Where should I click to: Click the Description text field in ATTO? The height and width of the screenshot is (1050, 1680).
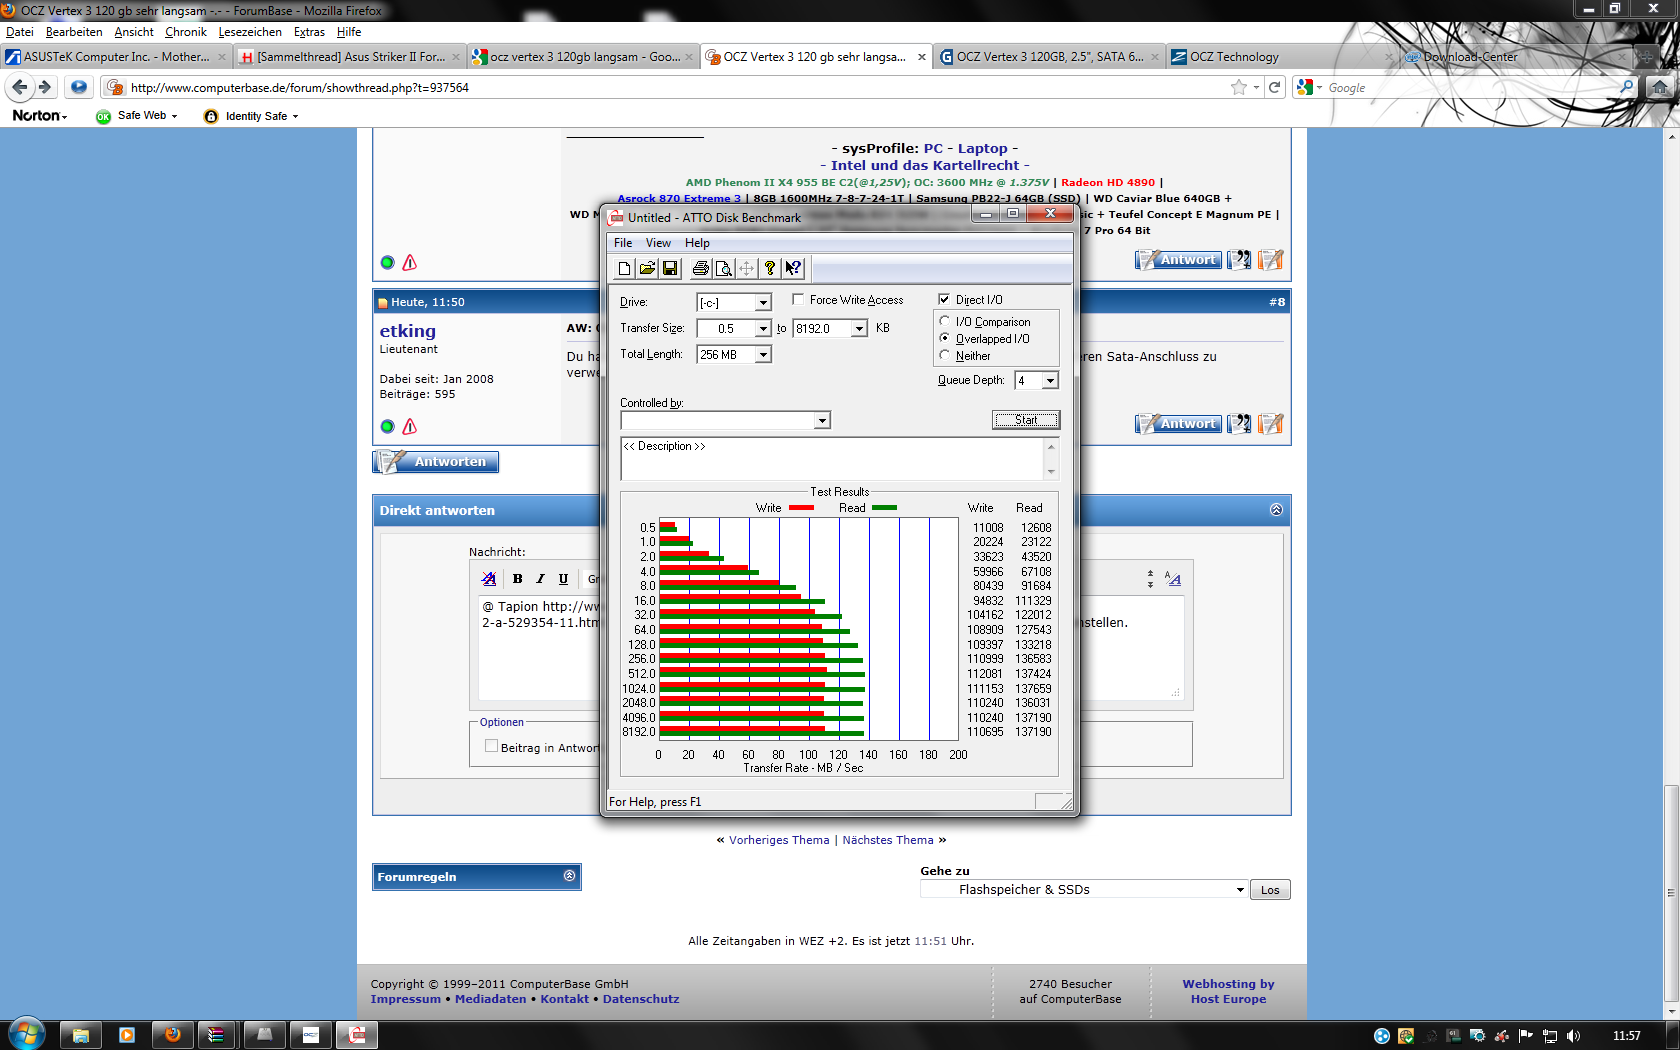pos(832,459)
